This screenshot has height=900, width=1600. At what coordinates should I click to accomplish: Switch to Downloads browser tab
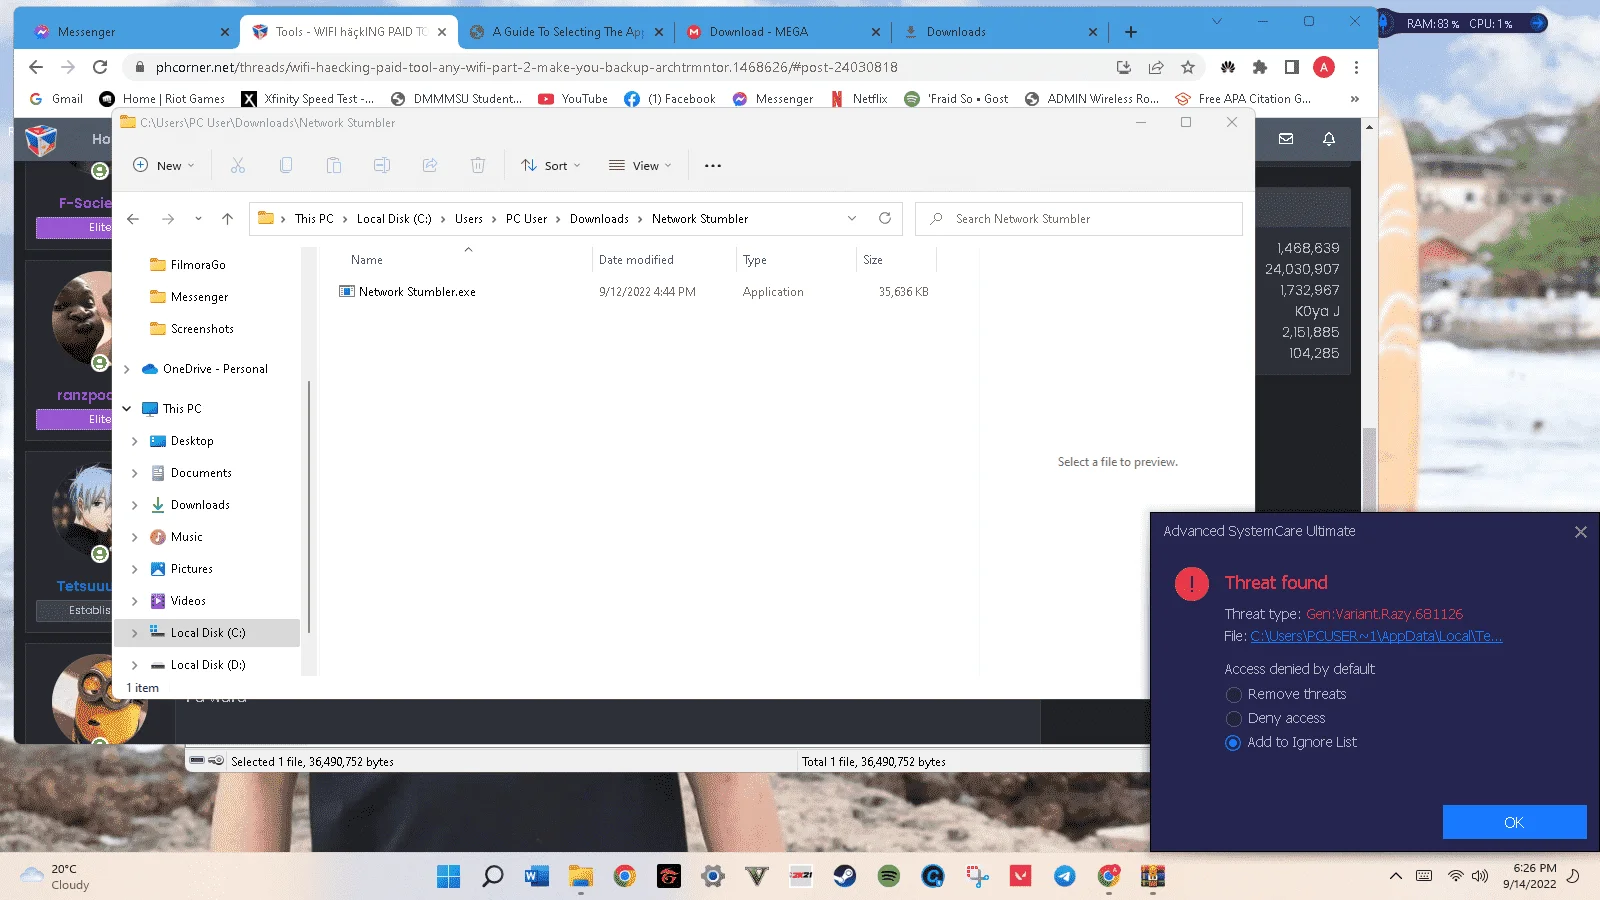(1000, 32)
